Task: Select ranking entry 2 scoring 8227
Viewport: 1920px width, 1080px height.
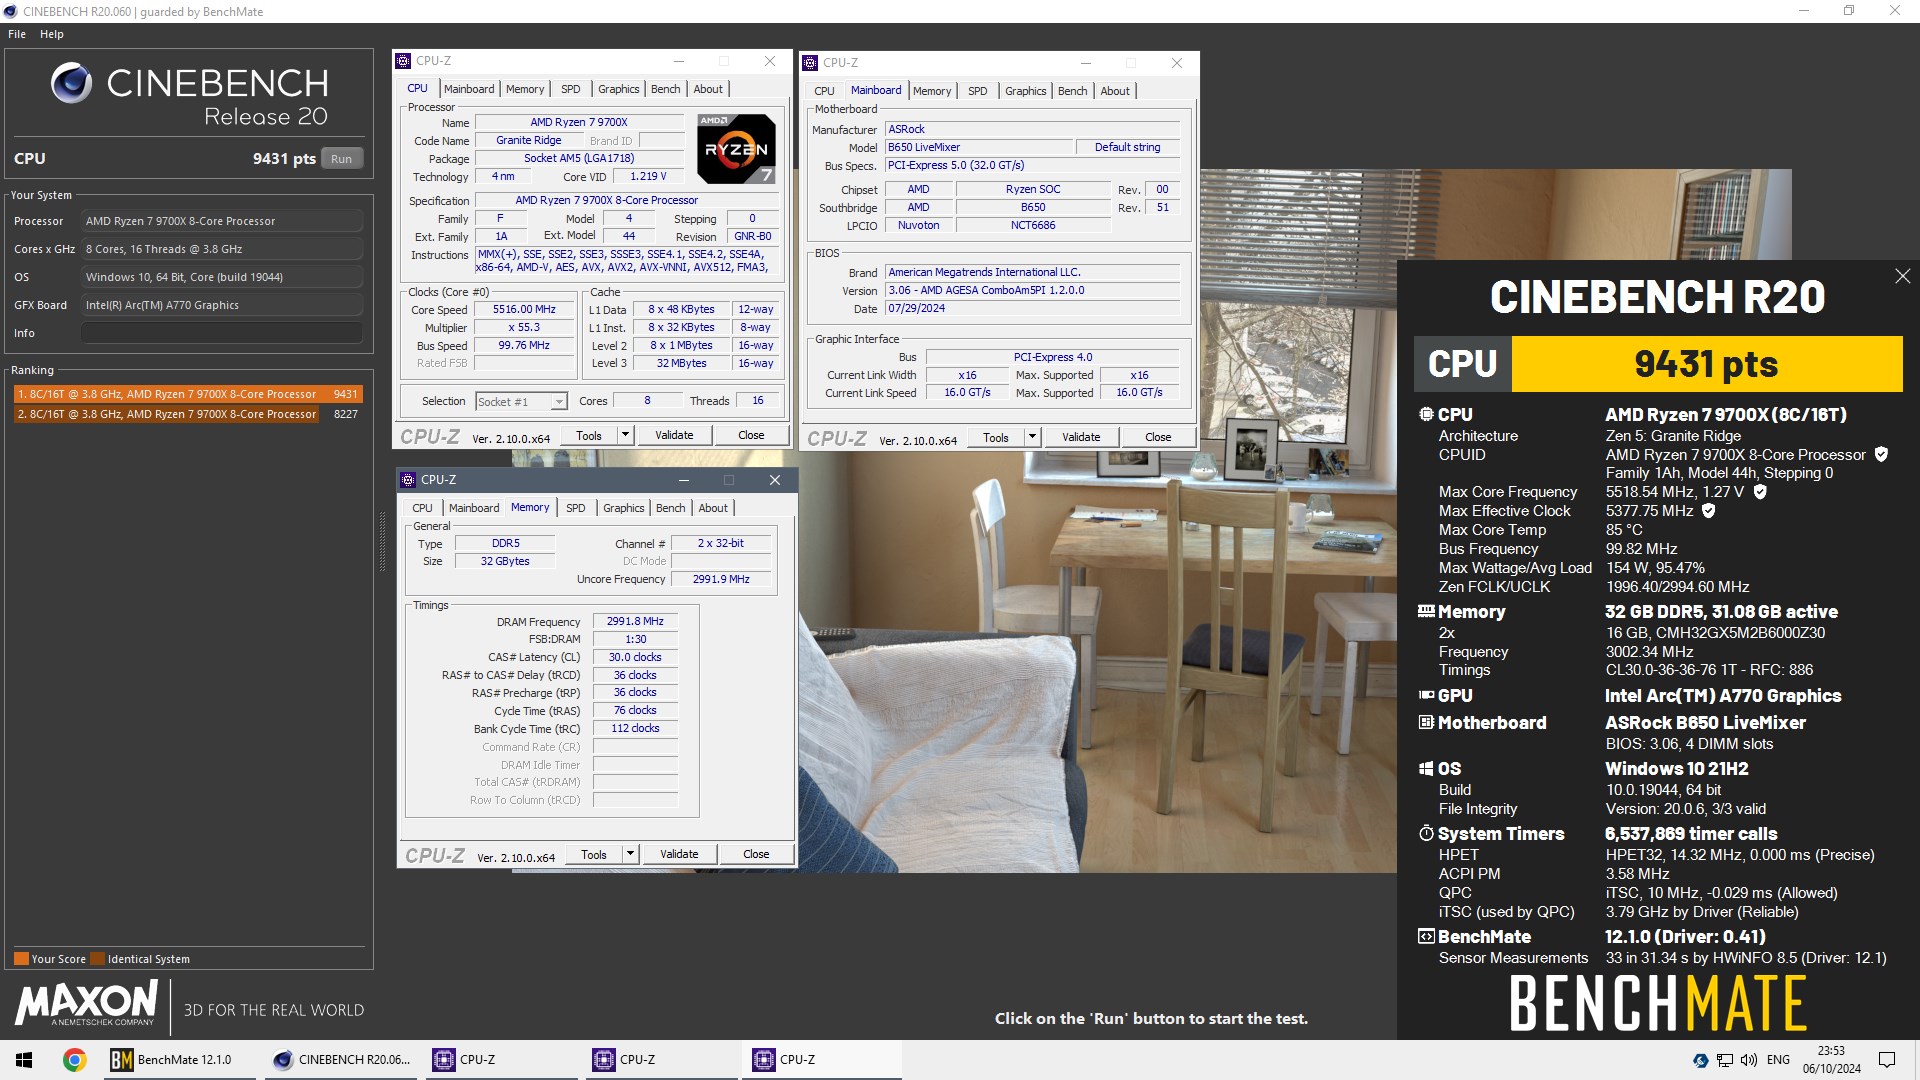Action: [187, 414]
